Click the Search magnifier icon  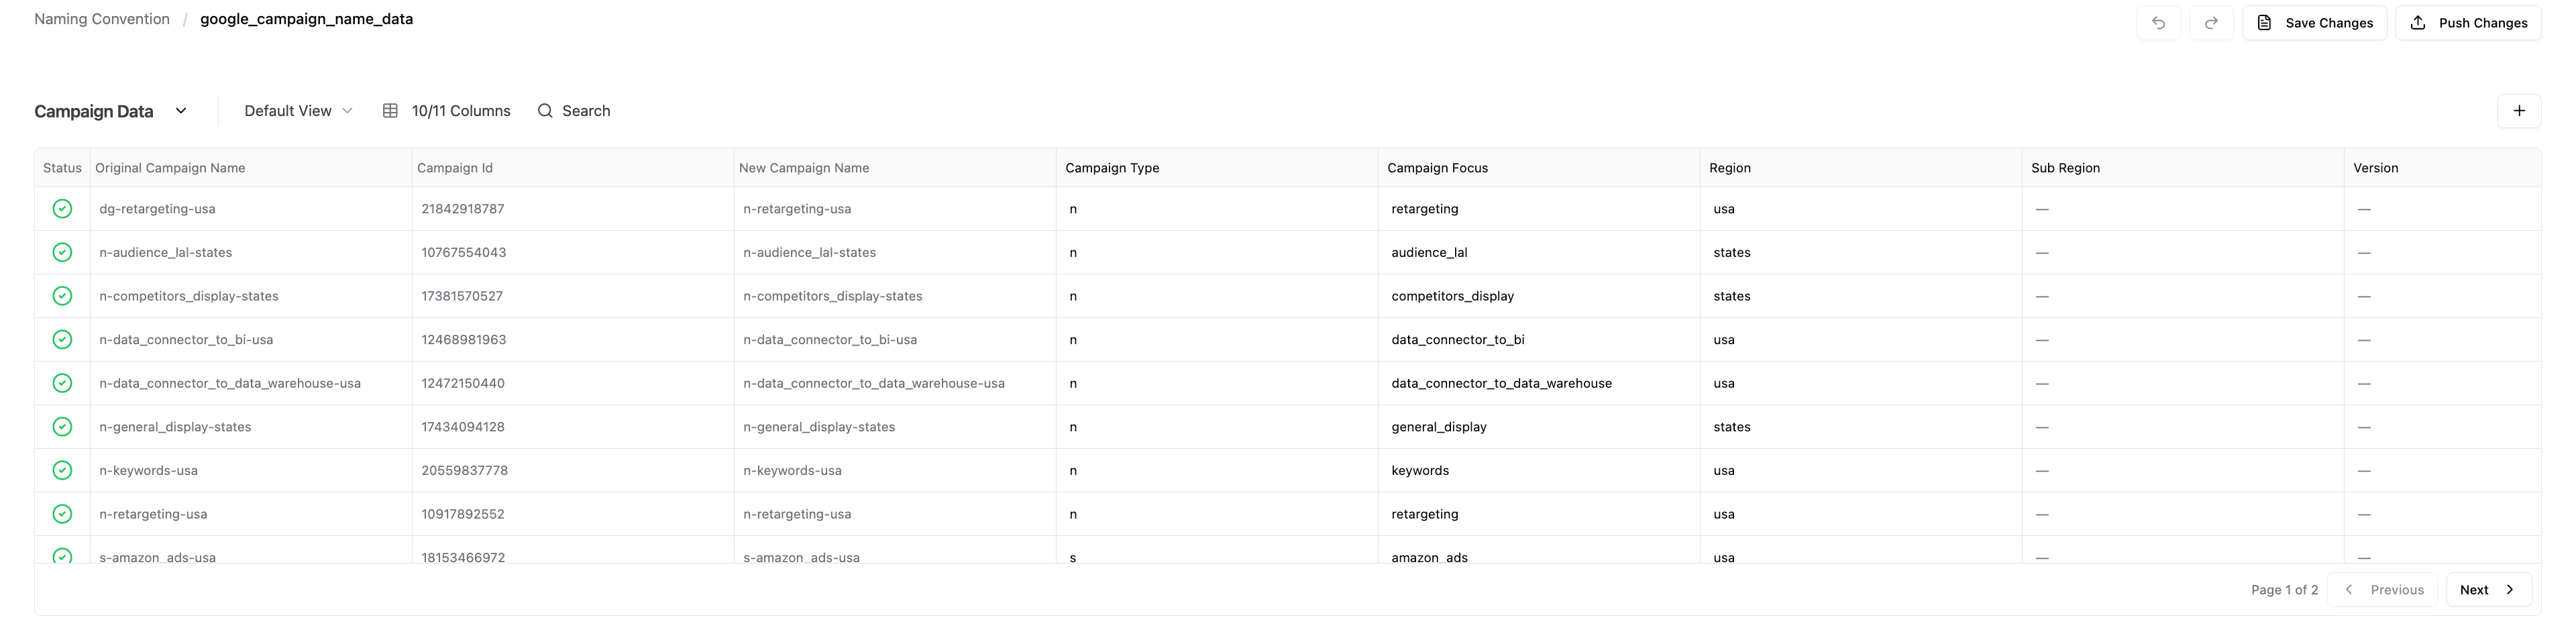tap(545, 111)
